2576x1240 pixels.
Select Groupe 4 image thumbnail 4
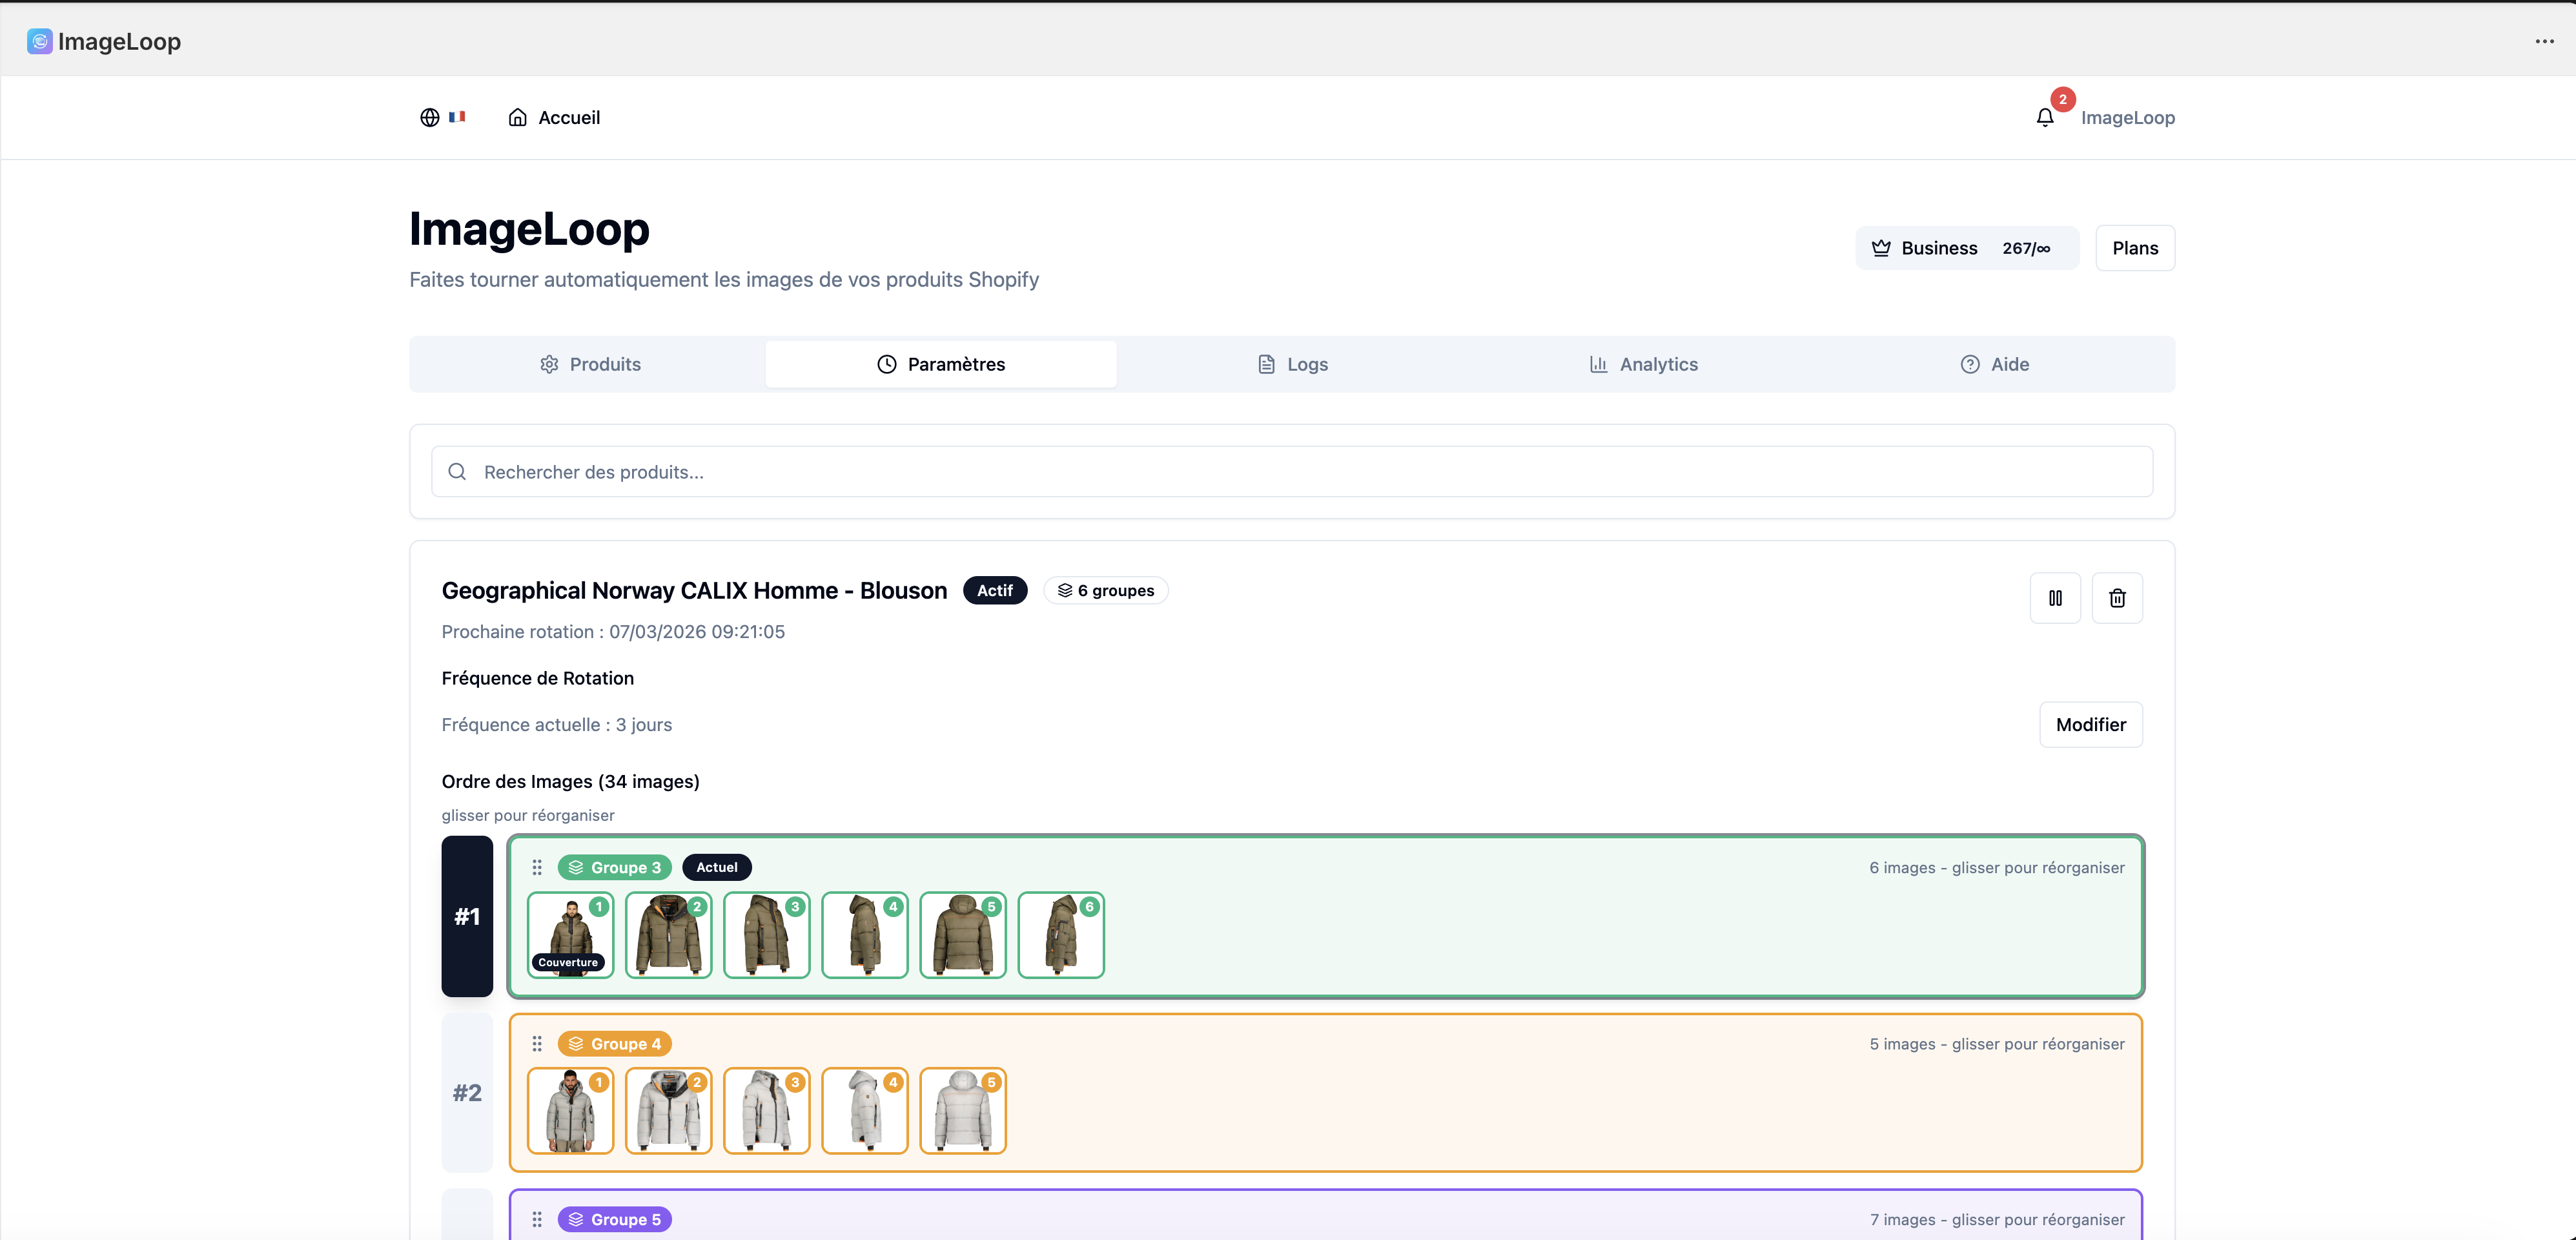pyautogui.click(x=864, y=1111)
